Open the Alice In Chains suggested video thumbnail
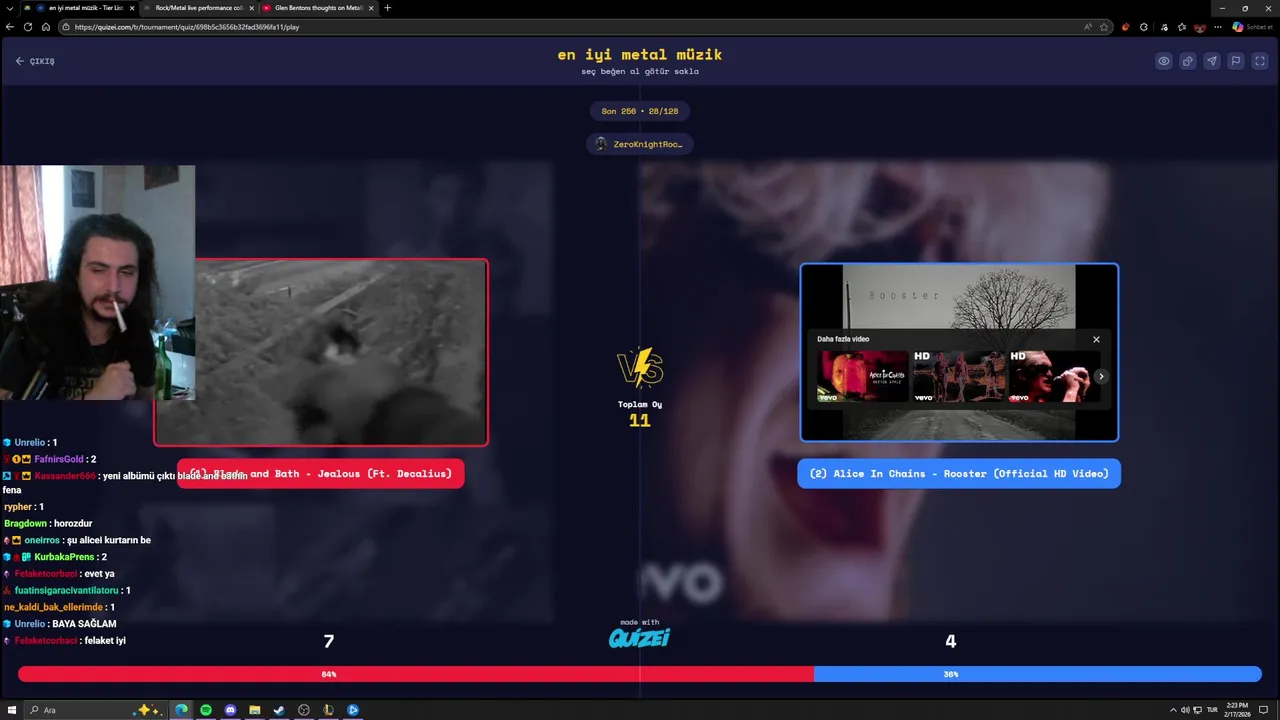The image size is (1280, 720). click(x=863, y=376)
